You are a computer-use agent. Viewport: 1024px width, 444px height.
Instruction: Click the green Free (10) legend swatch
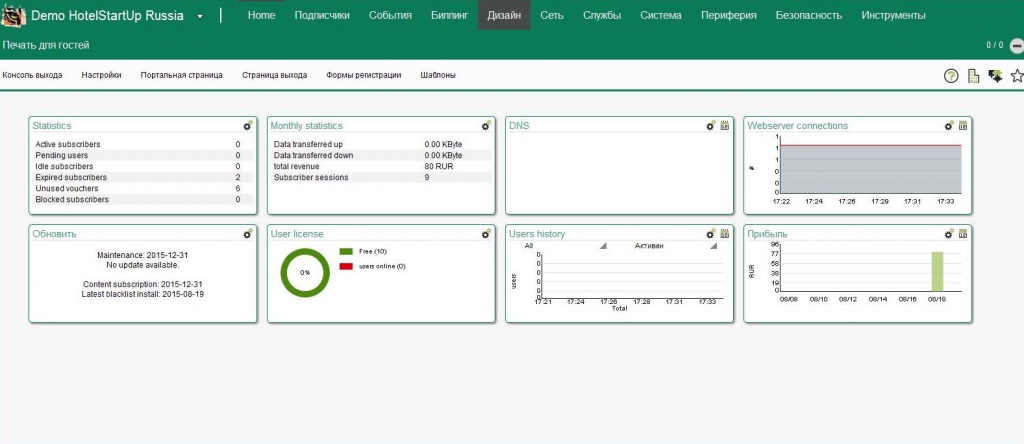(x=346, y=251)
